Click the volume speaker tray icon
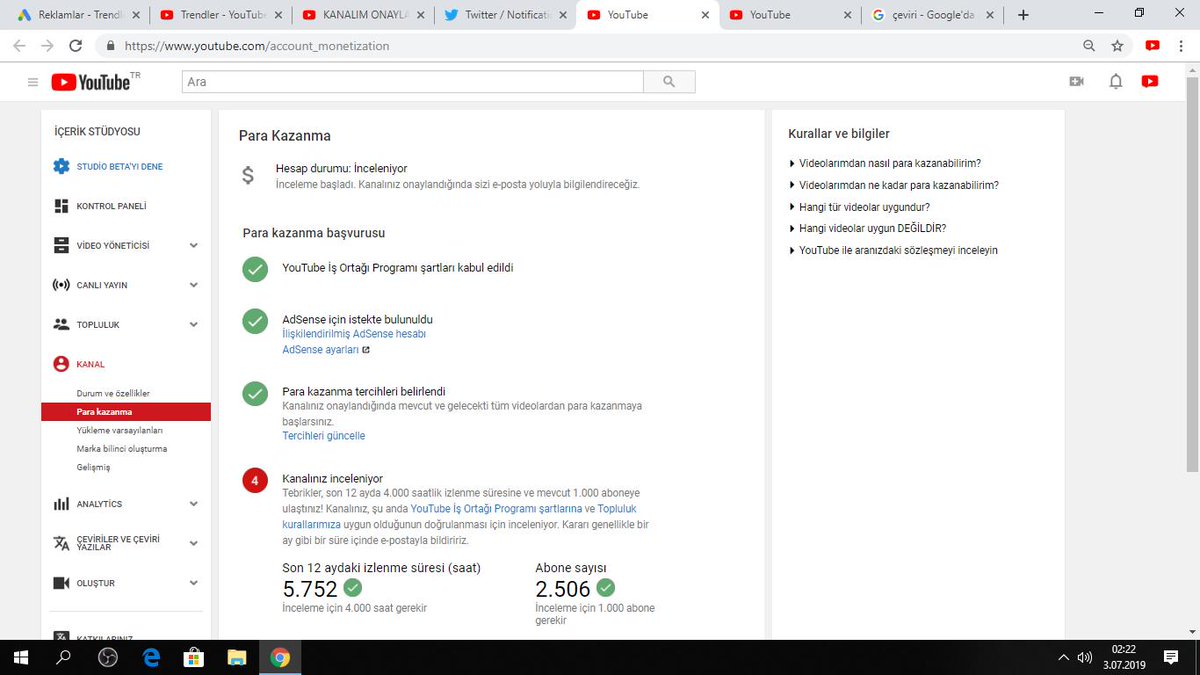Image resolution: width=1200 pixels, height=675 pixels. tap(1085, 658)
